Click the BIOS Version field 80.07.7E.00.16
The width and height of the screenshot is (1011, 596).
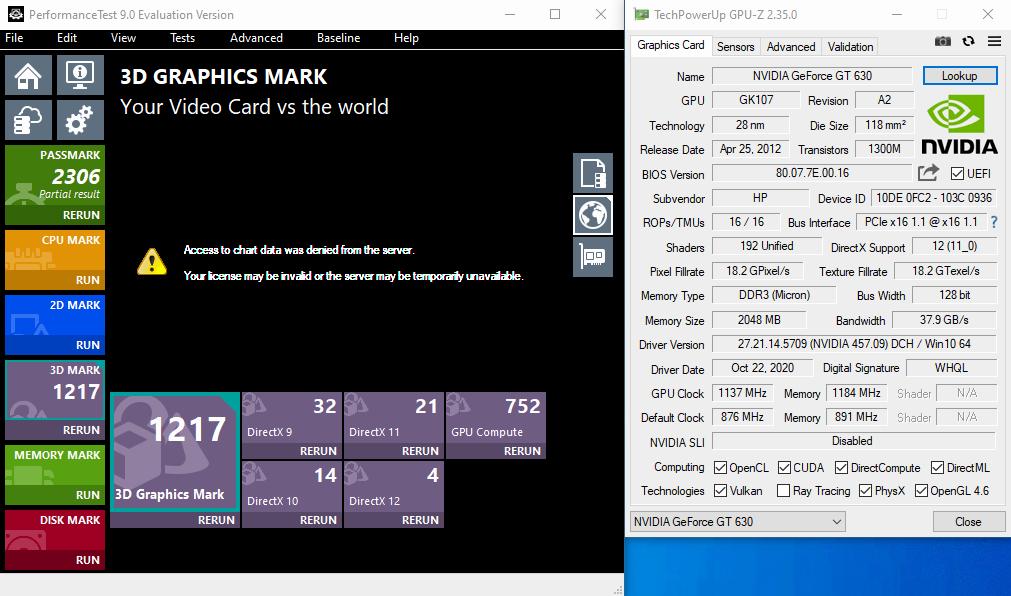812,173
